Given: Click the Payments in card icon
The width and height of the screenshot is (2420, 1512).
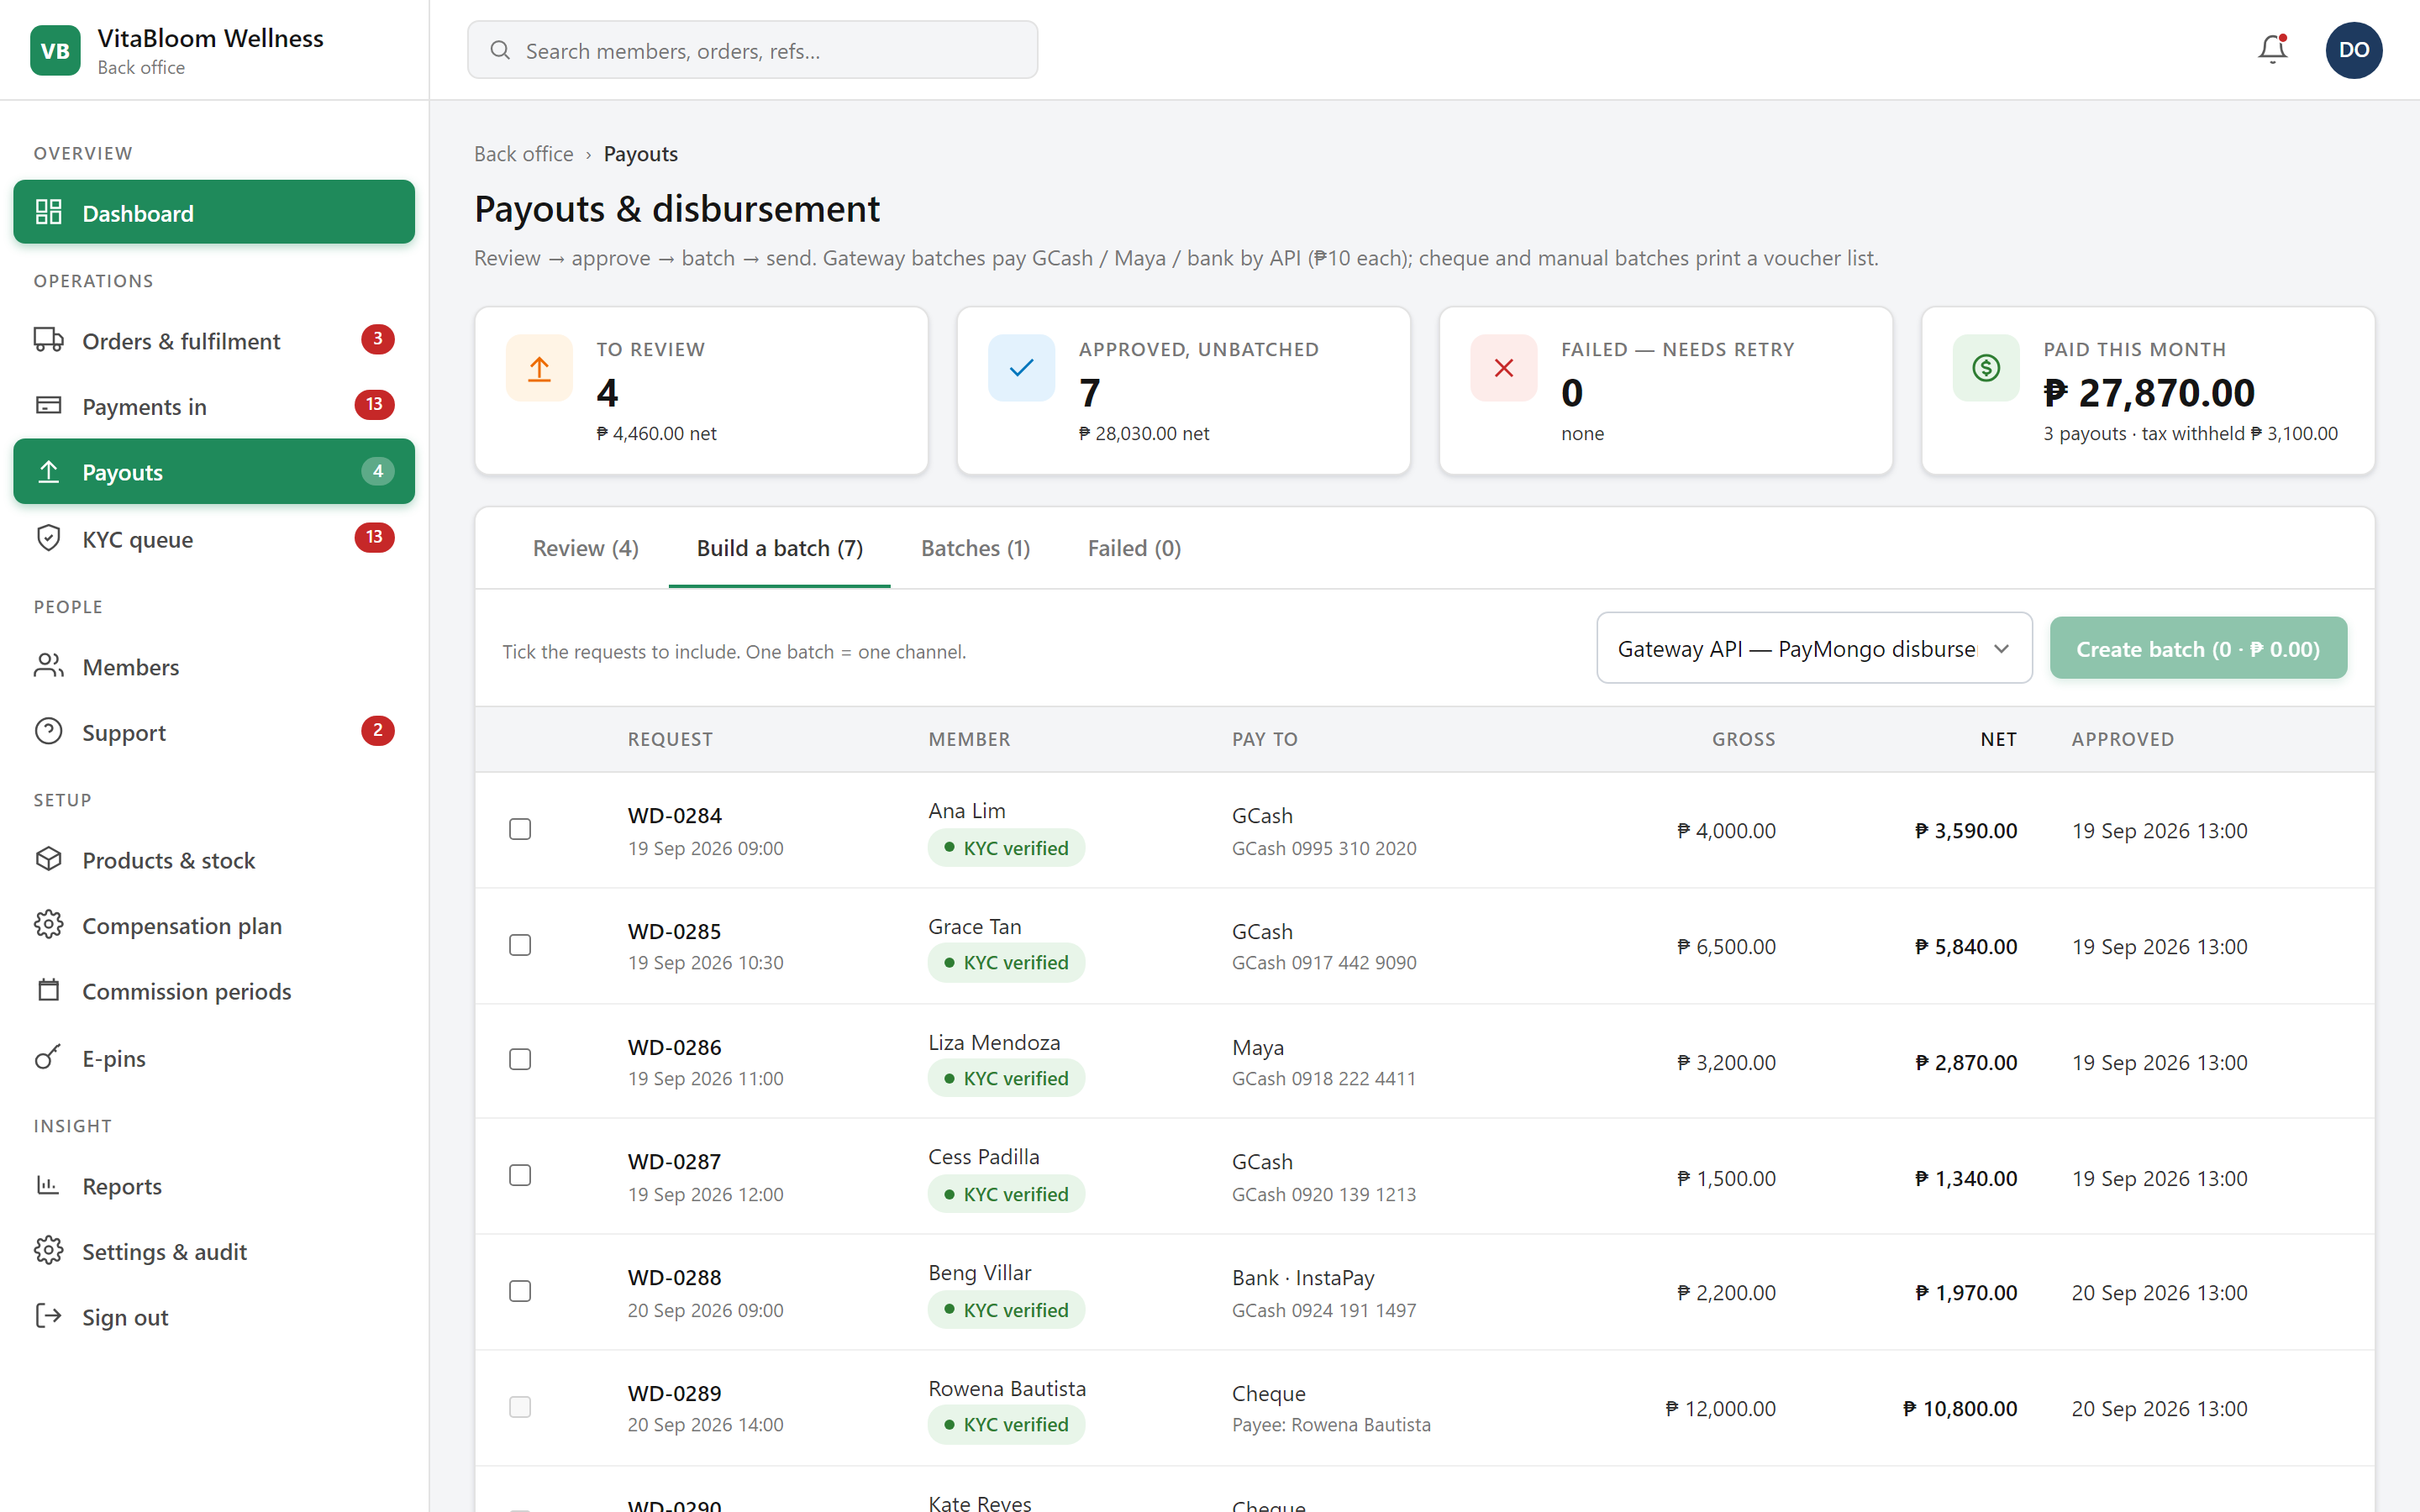Looking at the screenshot, I should click(48, 405).
